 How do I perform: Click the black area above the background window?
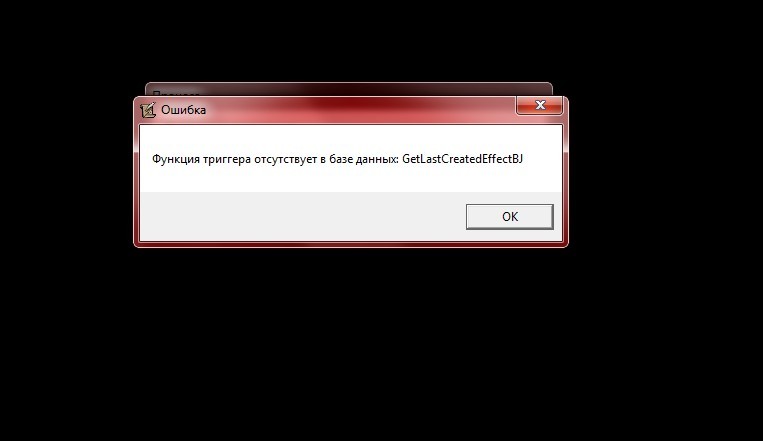pyautogui.click(x=349, y=41)
